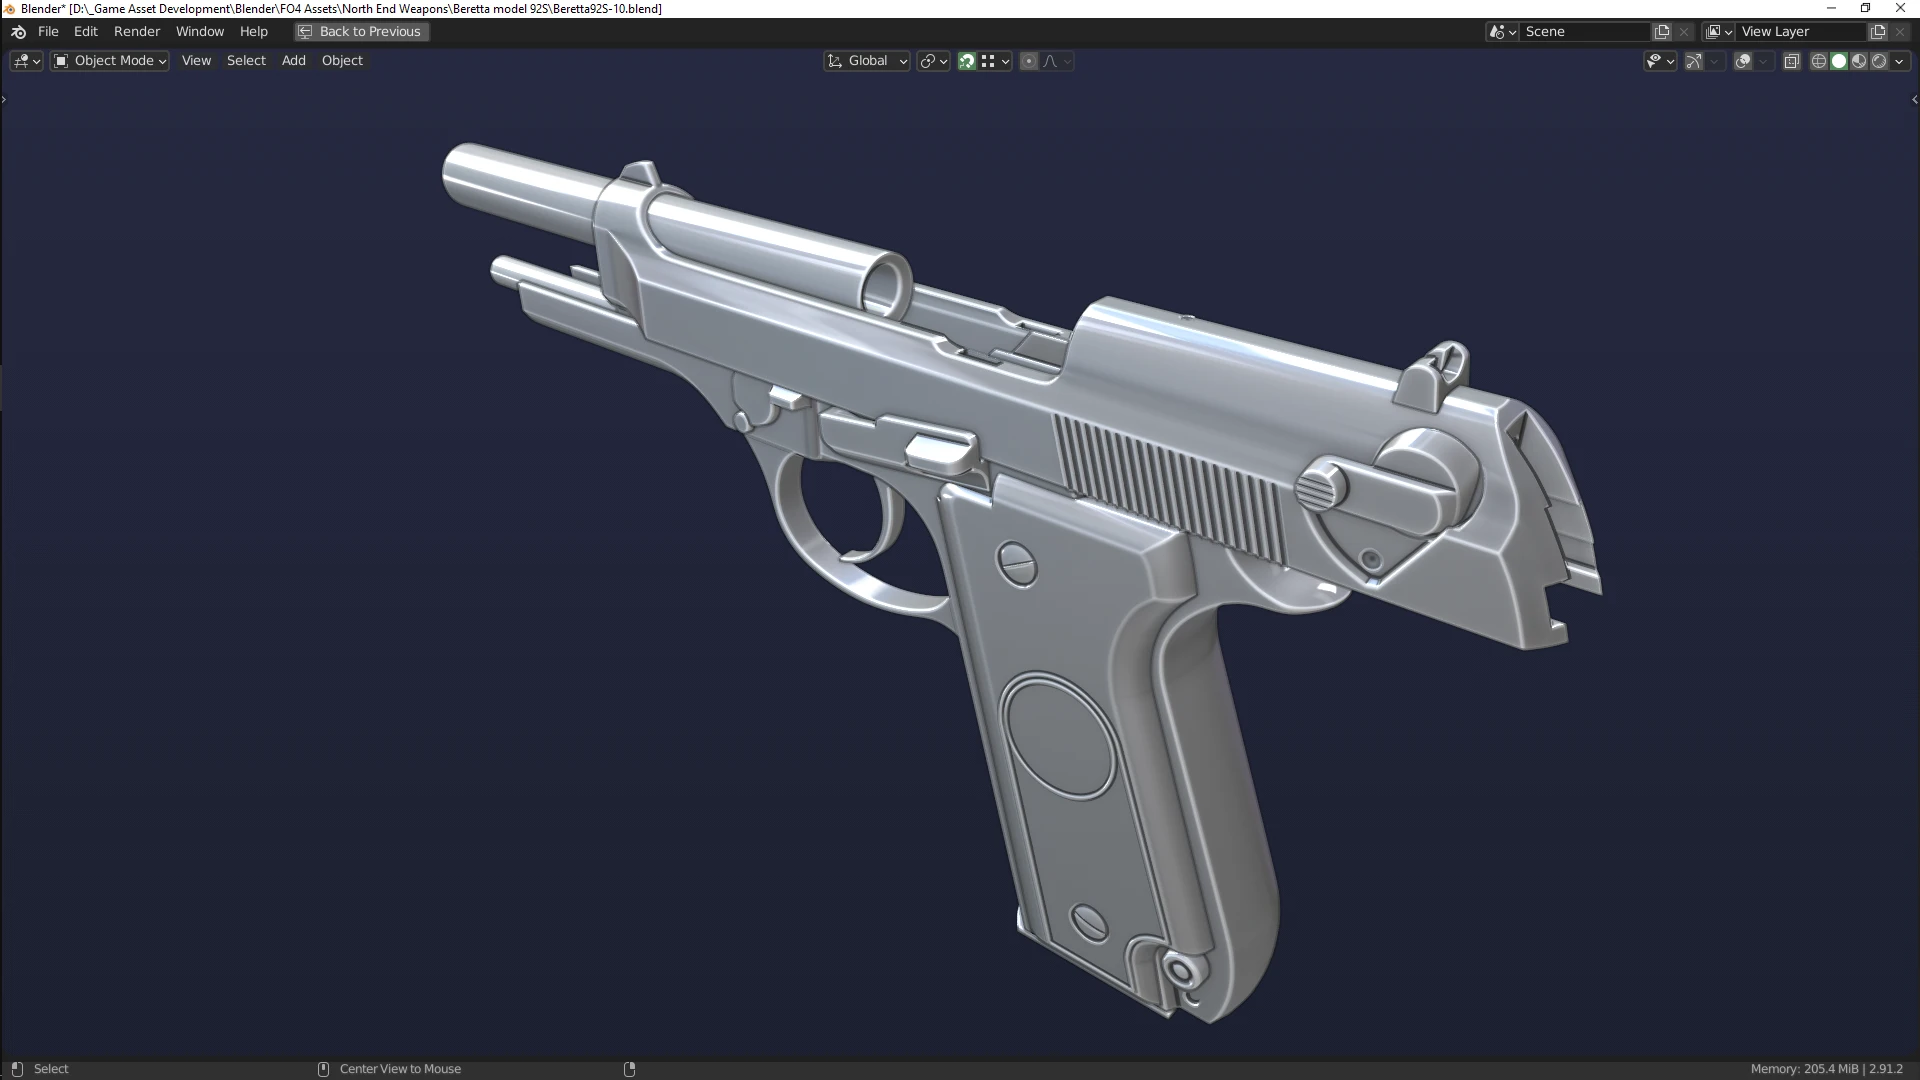Open the Render menu

tap(137, 32)
